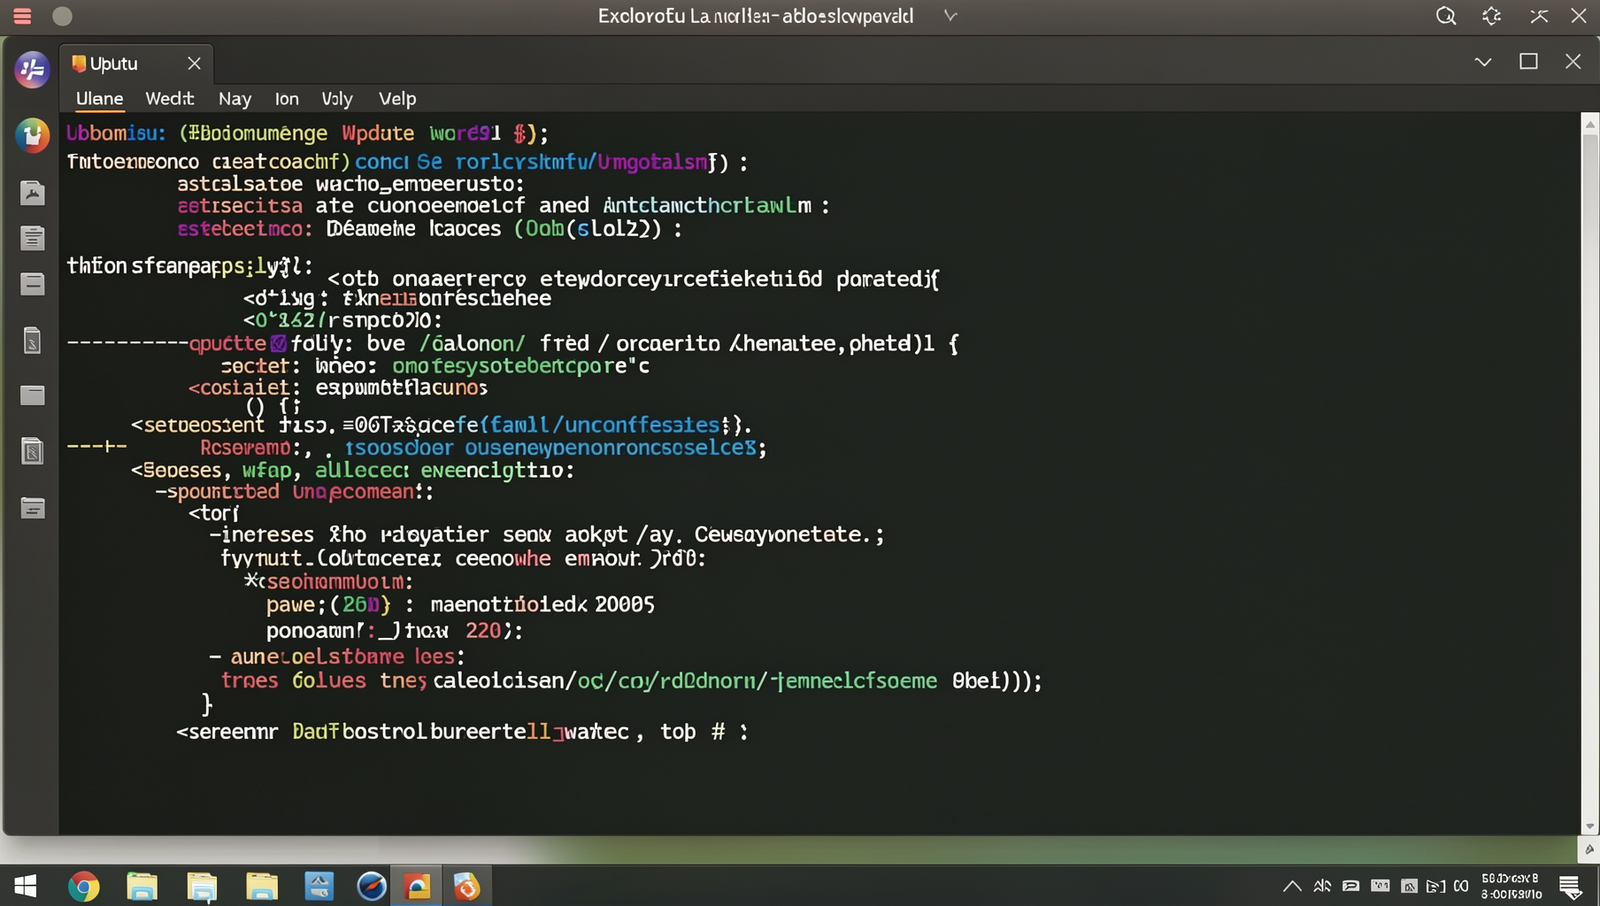Open the text document icon in the sidebar

click(x=32, y=238)
